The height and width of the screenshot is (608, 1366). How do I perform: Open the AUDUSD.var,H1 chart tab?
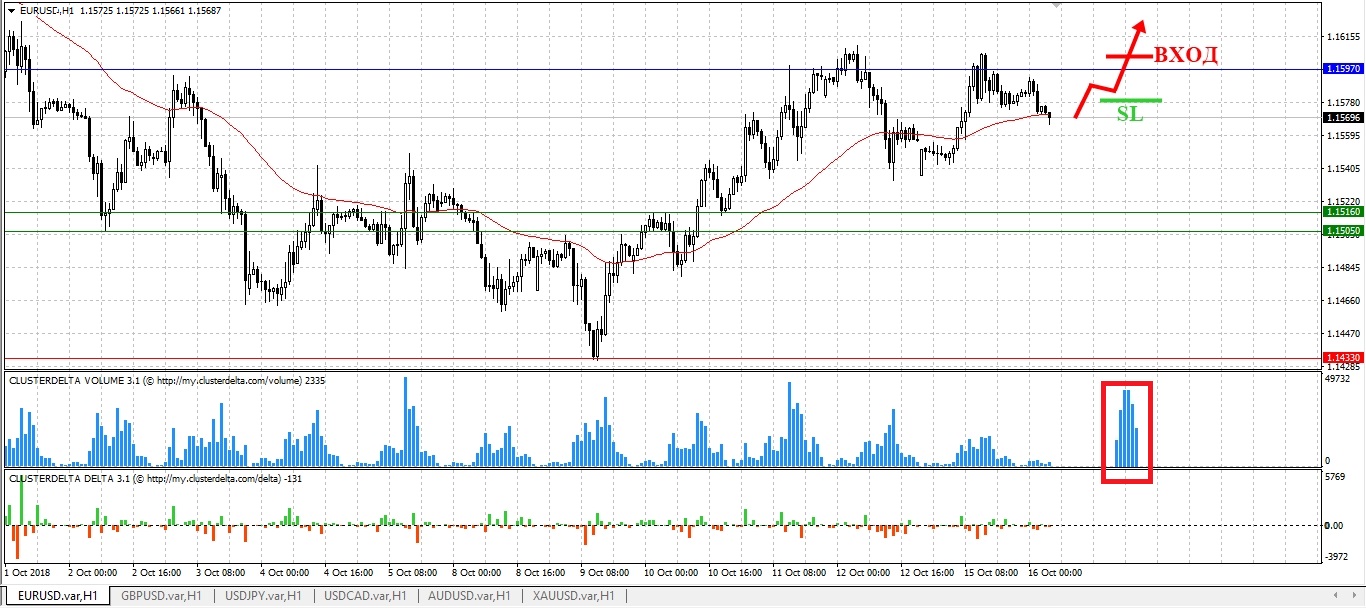(x=469, y=596)
